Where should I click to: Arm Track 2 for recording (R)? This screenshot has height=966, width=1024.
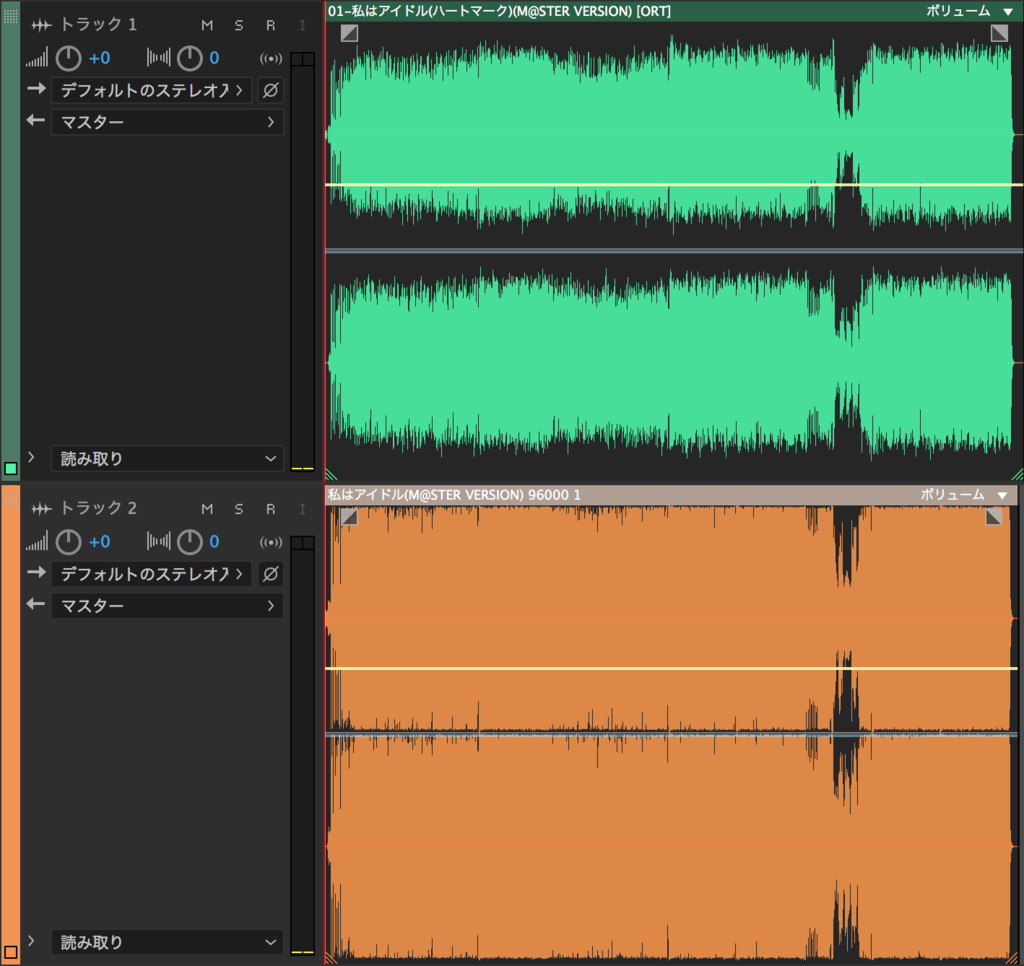point(270,508)
